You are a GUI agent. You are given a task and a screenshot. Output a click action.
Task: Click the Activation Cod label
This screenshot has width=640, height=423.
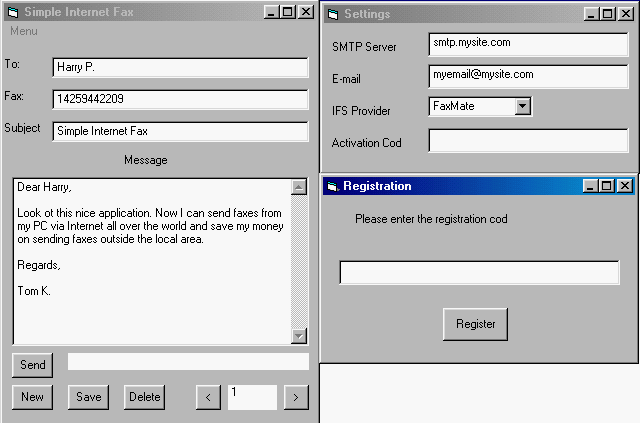pos(367,143)
